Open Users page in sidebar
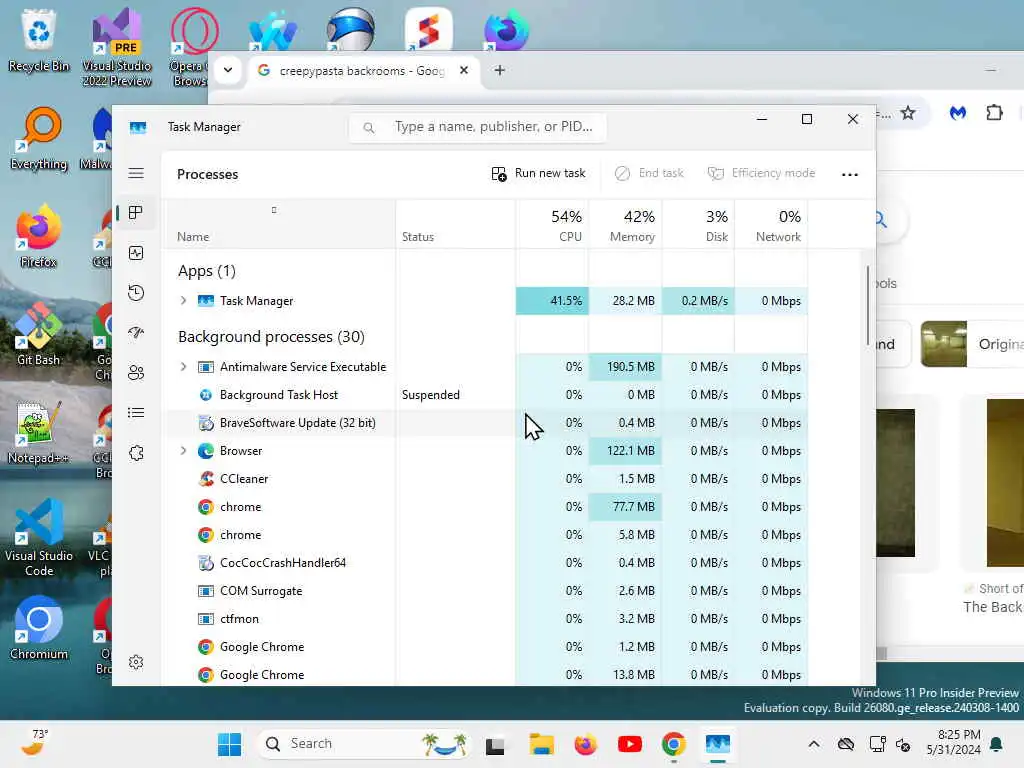1024x768 pixels. 136,373
